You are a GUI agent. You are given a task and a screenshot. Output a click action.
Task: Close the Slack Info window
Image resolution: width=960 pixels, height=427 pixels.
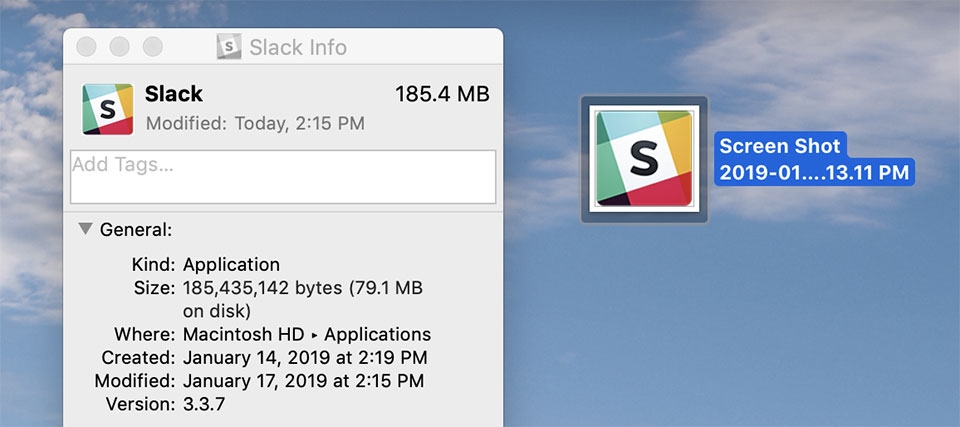(87, 47)
